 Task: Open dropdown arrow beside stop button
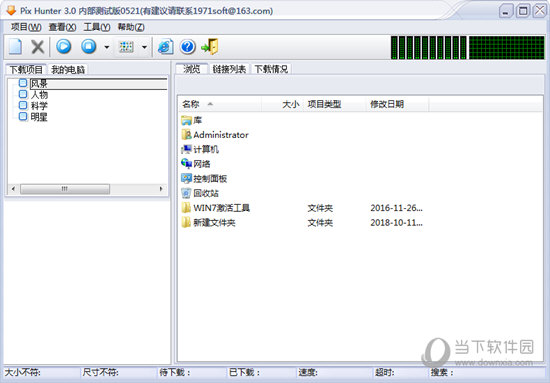click(107, 47)
